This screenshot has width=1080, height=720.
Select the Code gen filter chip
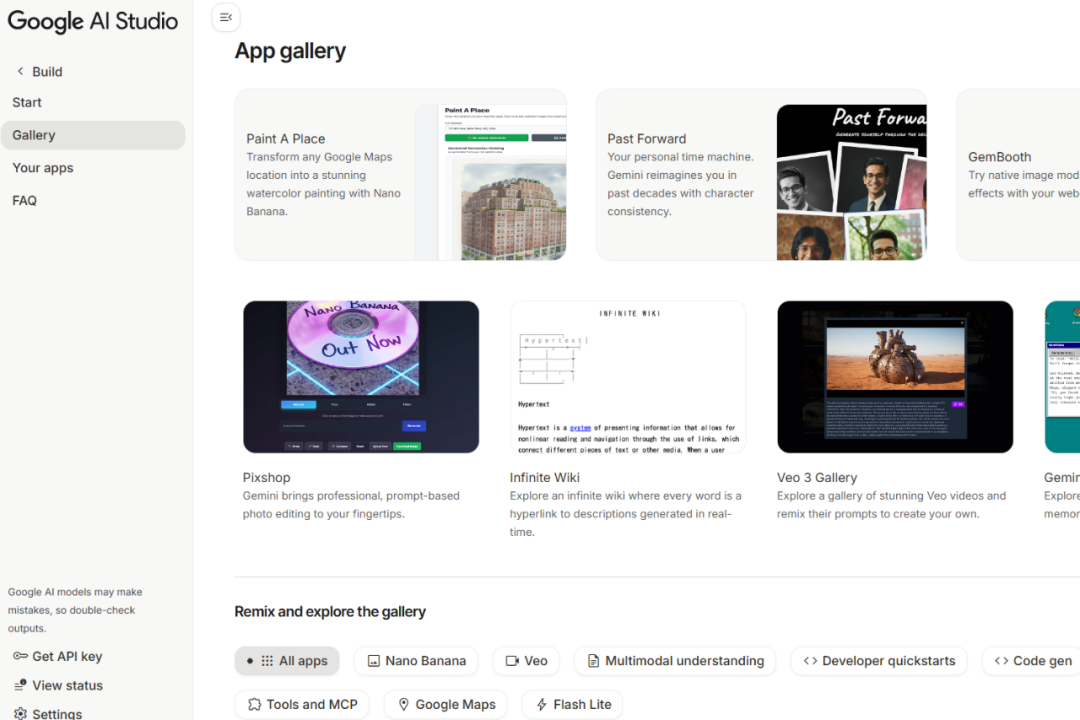pos(1032,661)
